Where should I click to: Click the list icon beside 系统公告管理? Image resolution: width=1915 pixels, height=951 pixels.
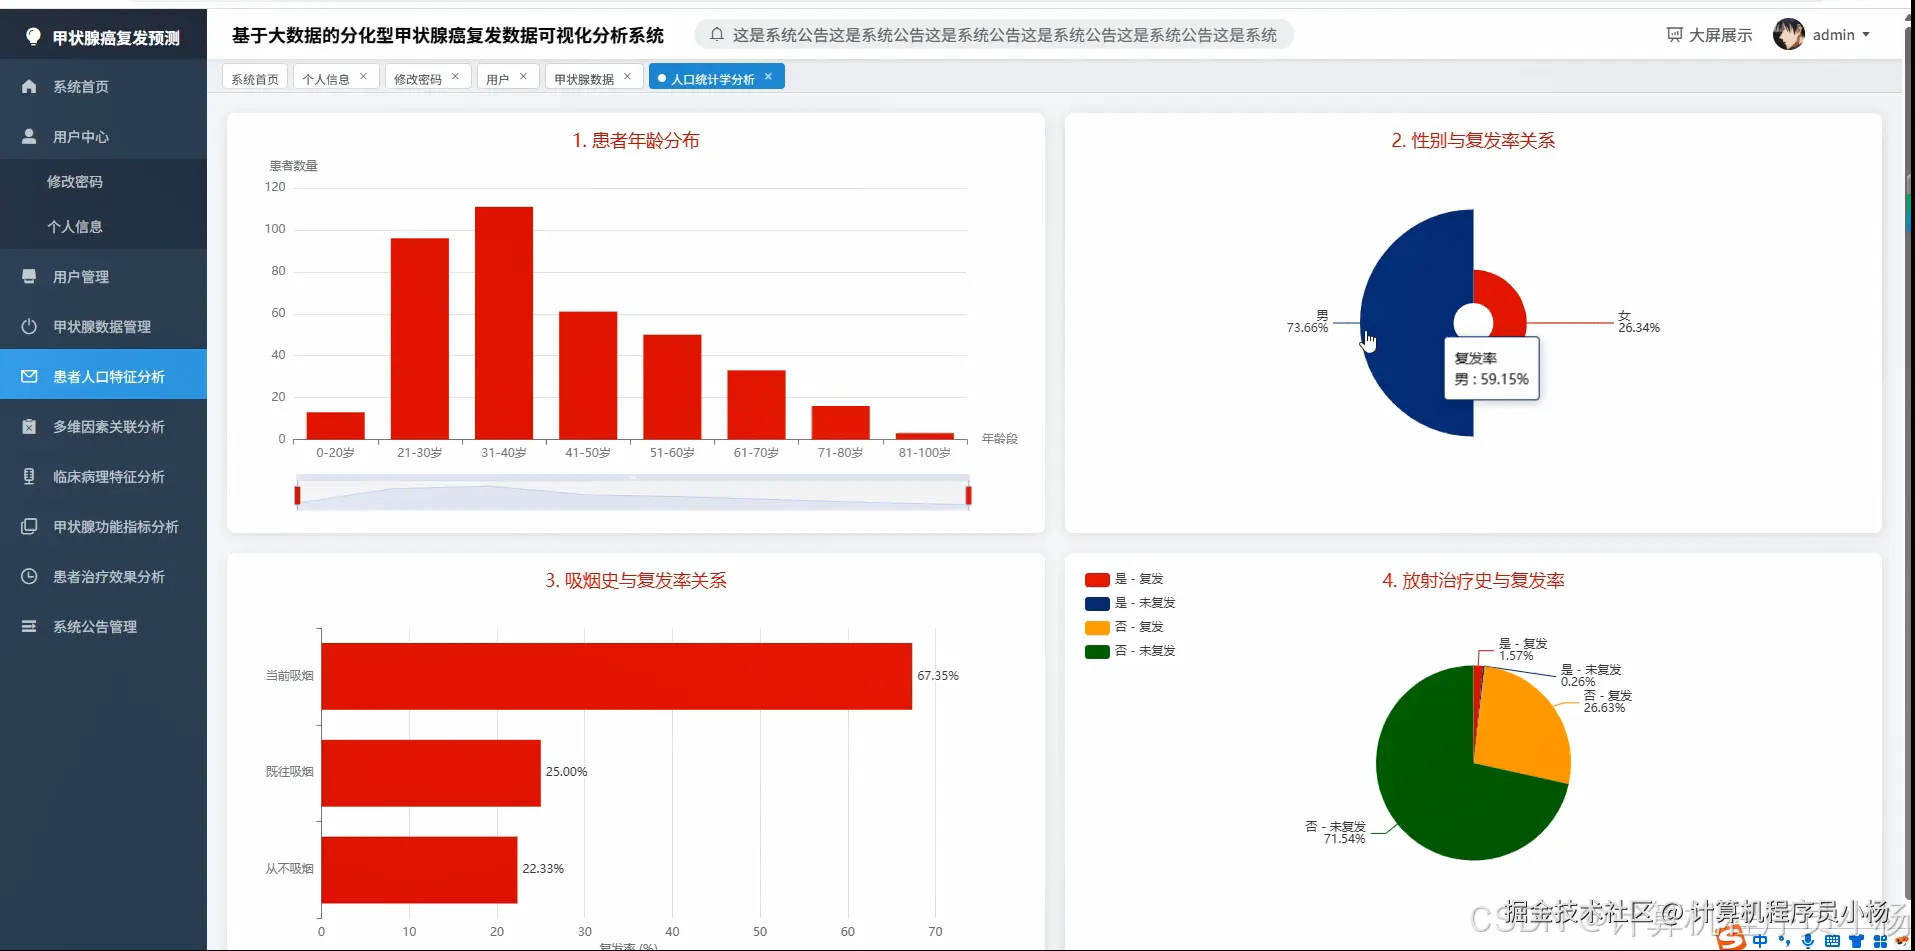pyautogui.click(x=29, y=627)
